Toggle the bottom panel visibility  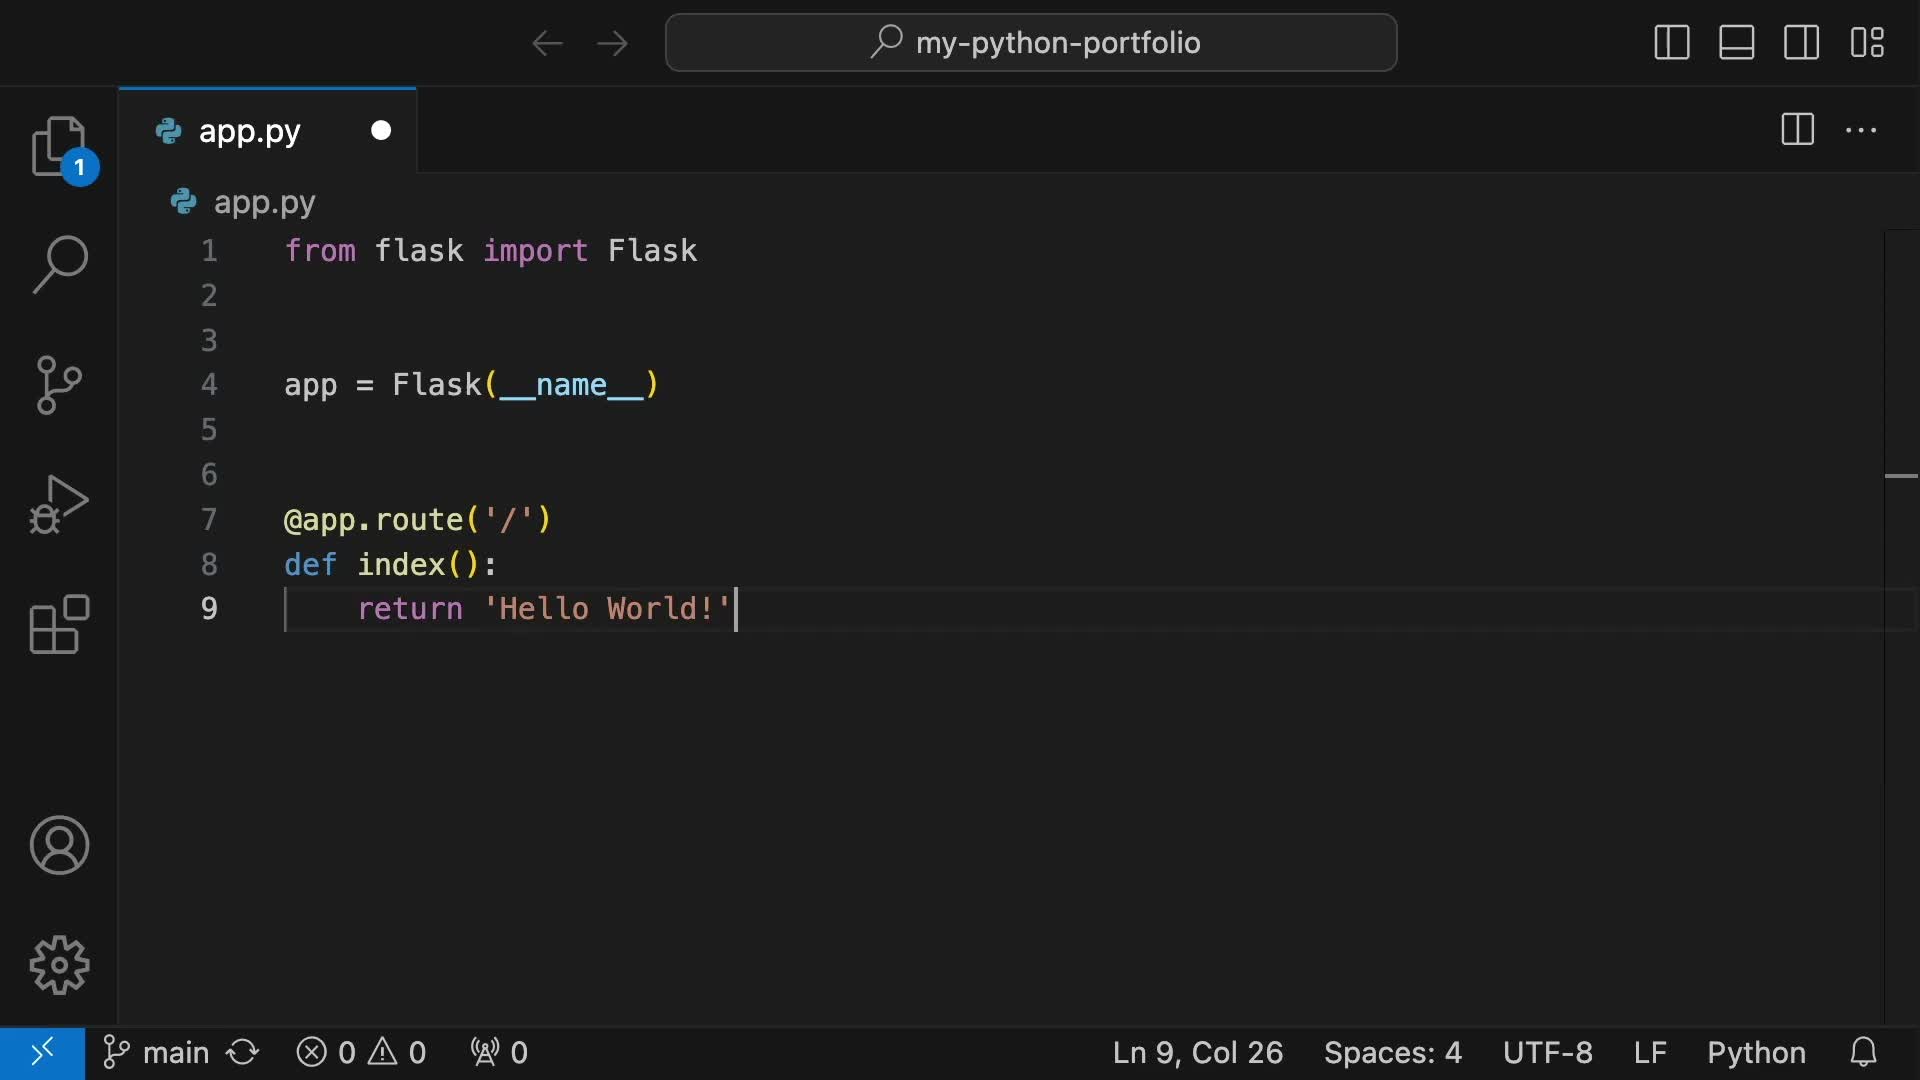(x=1737, y=43)
